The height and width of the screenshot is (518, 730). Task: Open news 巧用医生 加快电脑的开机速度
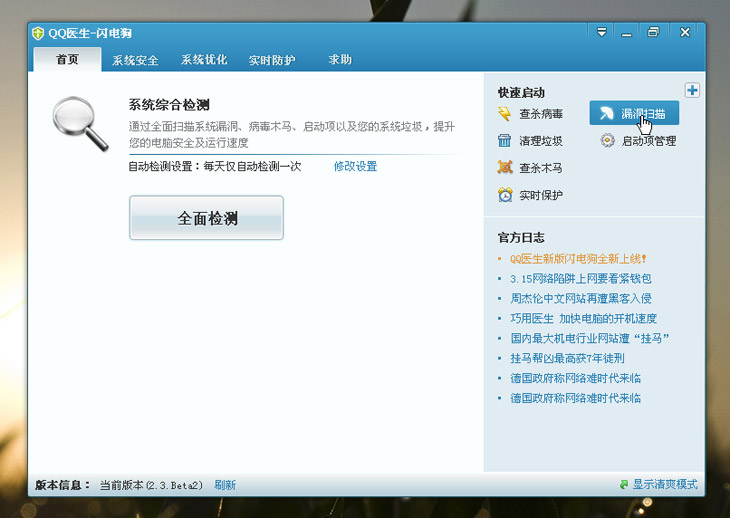583,318
